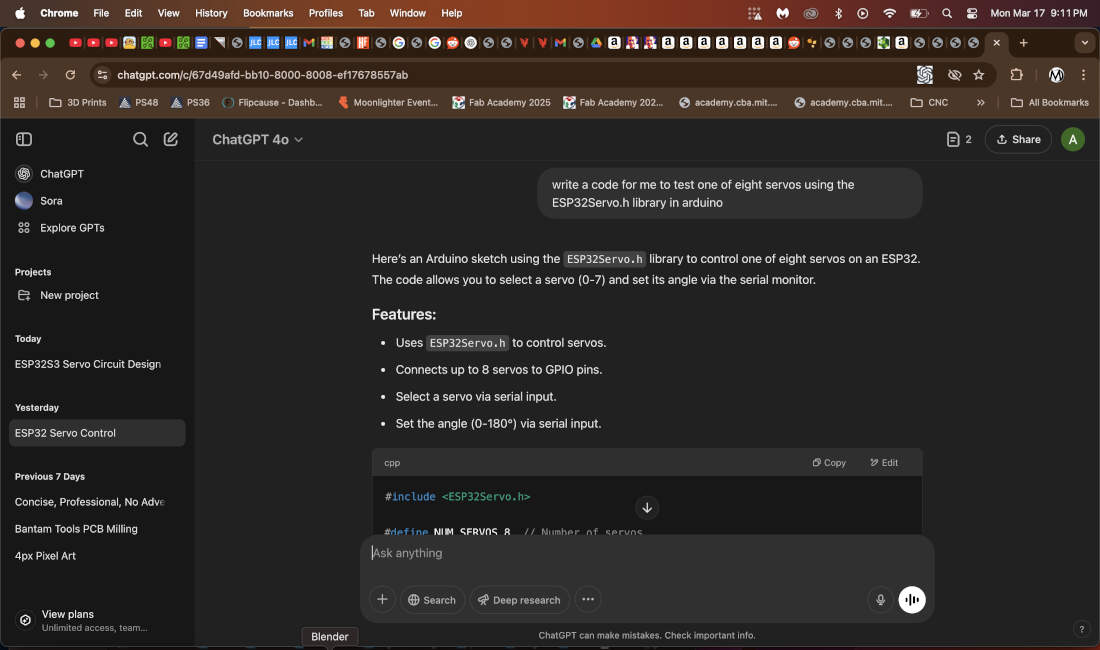This screenshot has width=1100, height=650.
Task: Bookmark this page with the star icon
Action: (x=979, y=75)
